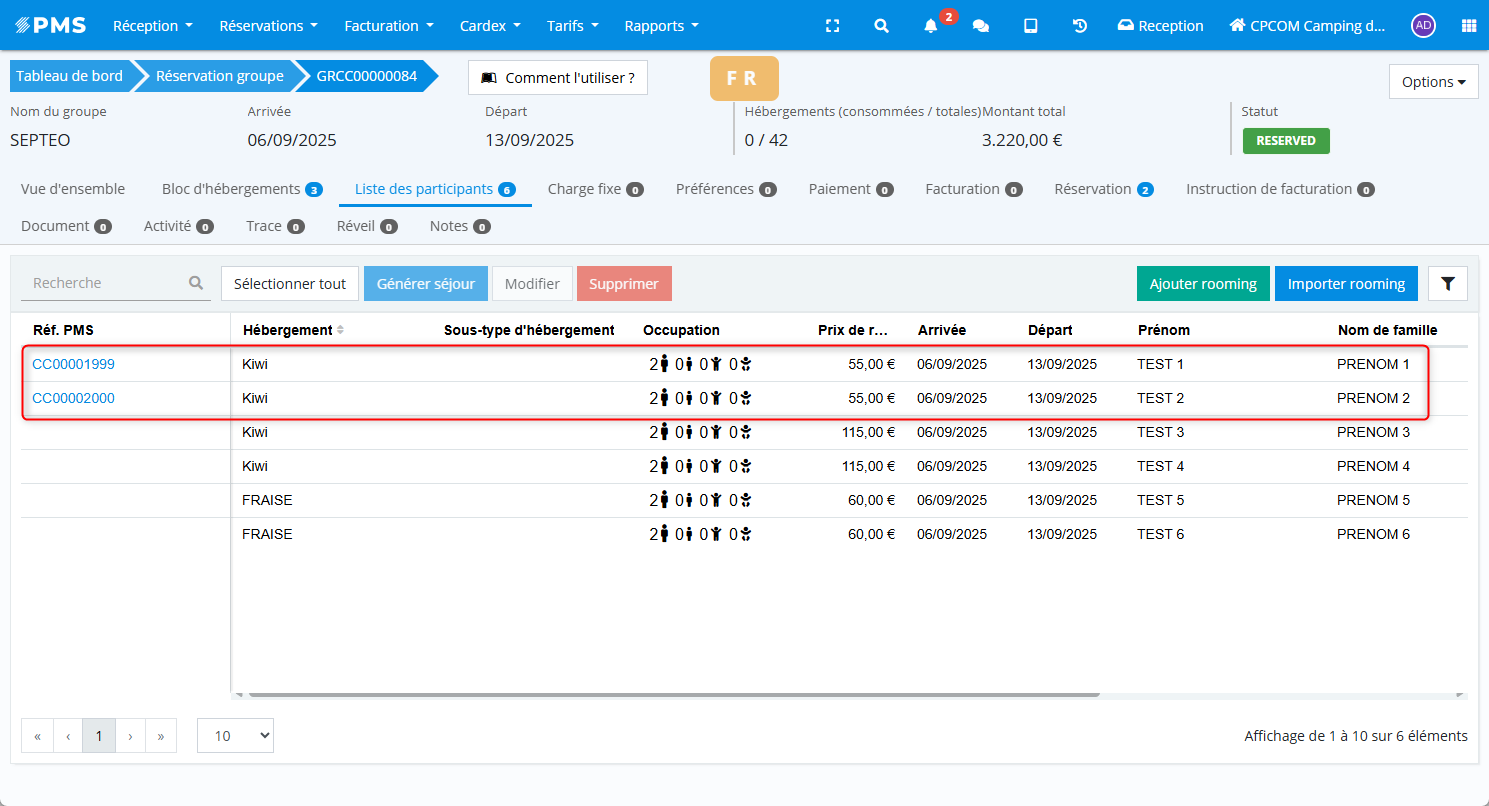Change the page size selector
The image size is (1489, 806).
pyautogui.click(x=235, y=736)
